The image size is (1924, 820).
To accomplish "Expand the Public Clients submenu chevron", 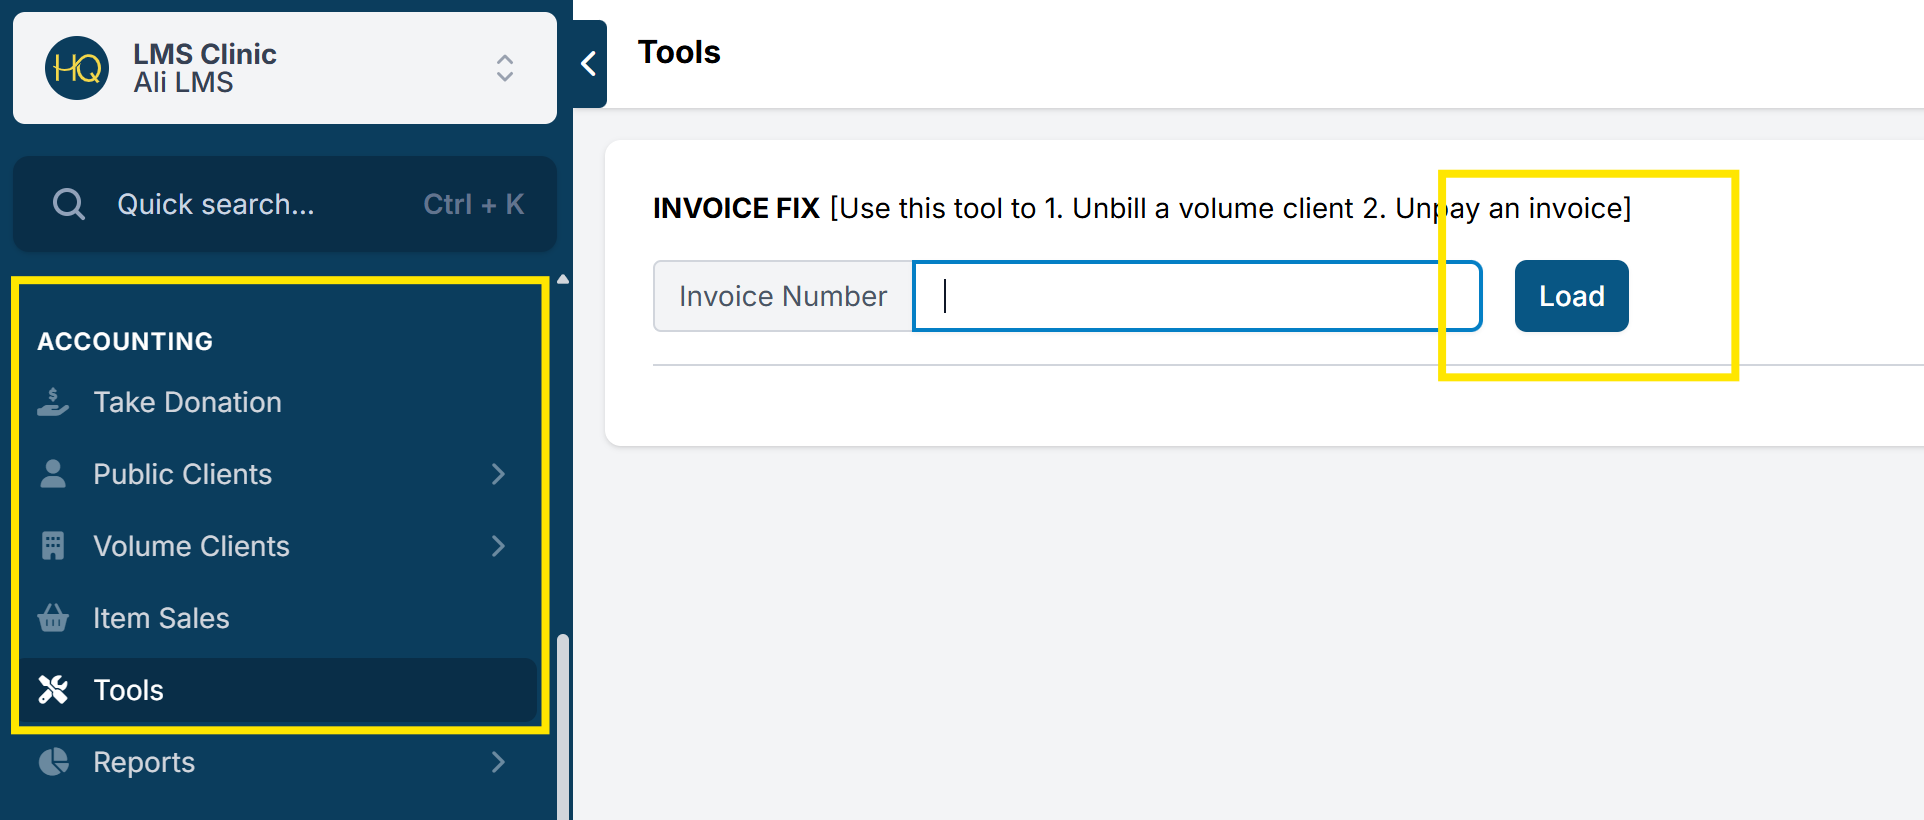I will (498, 474).
